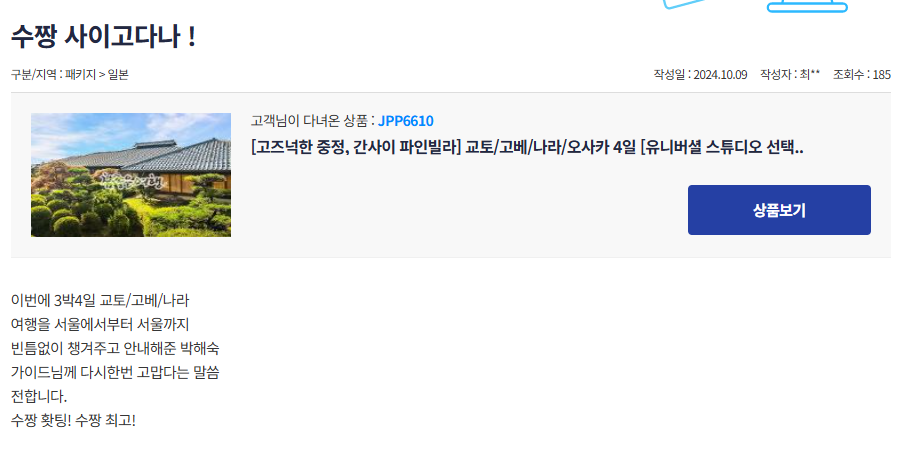Screen dimensions: 907x453
Task: Click the line 수짱 홧팅! 수짱 최고!
Action: [x=73, y=421]
